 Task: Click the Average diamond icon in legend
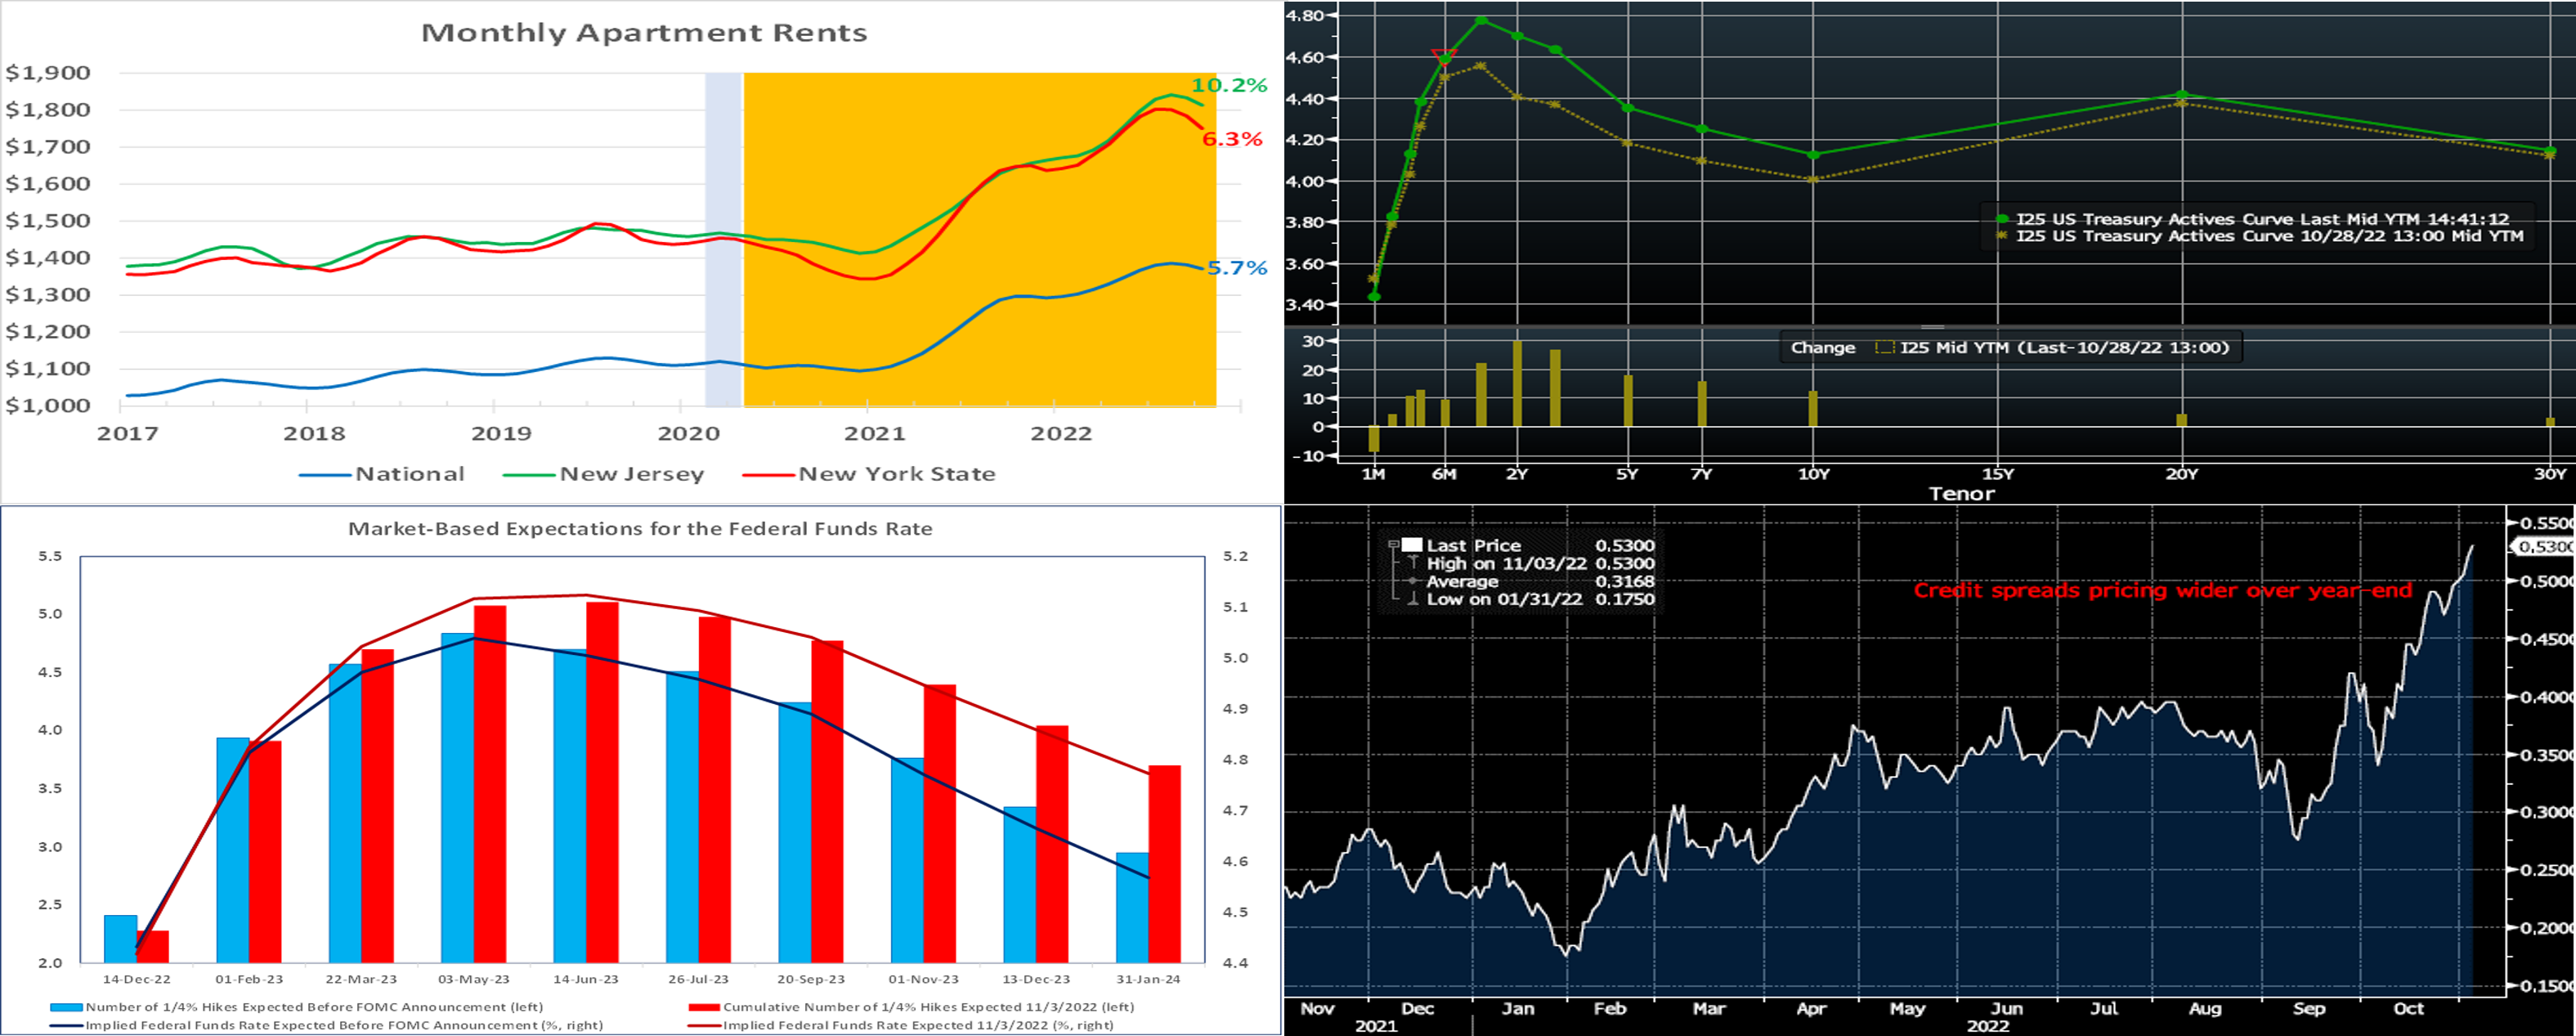point(1413,581)
